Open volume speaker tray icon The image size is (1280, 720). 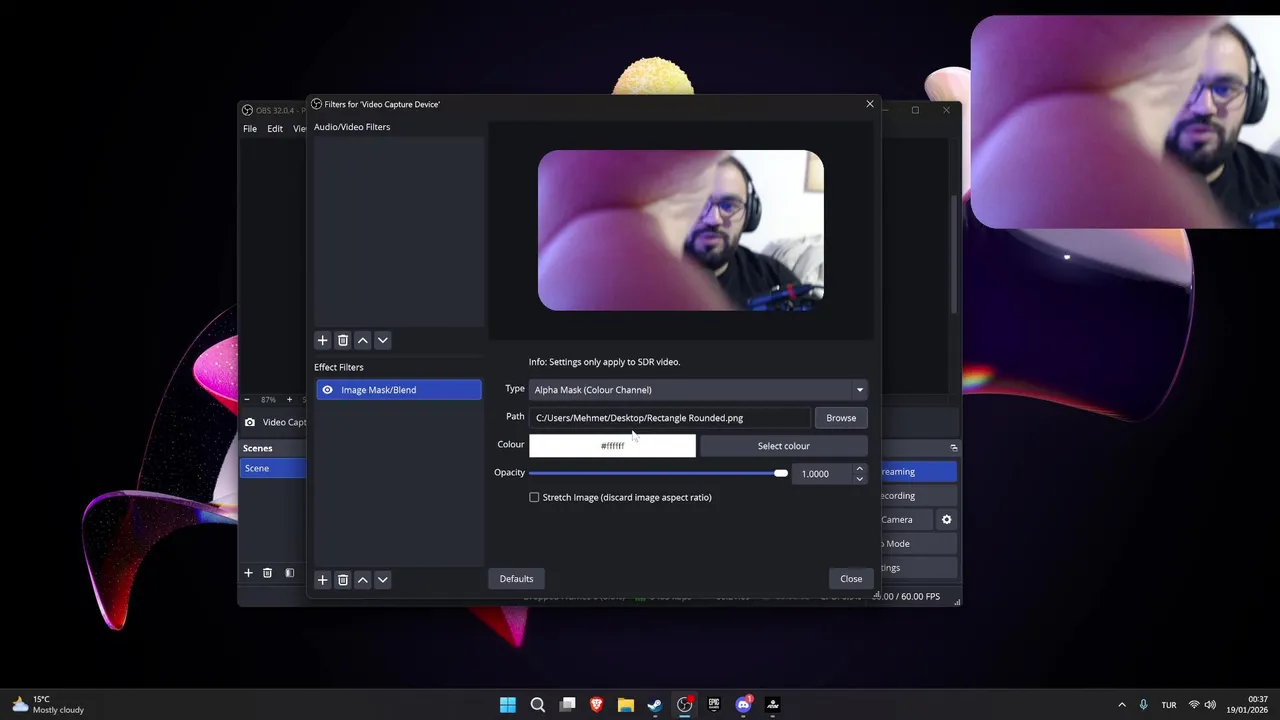tap(1211, 705)
